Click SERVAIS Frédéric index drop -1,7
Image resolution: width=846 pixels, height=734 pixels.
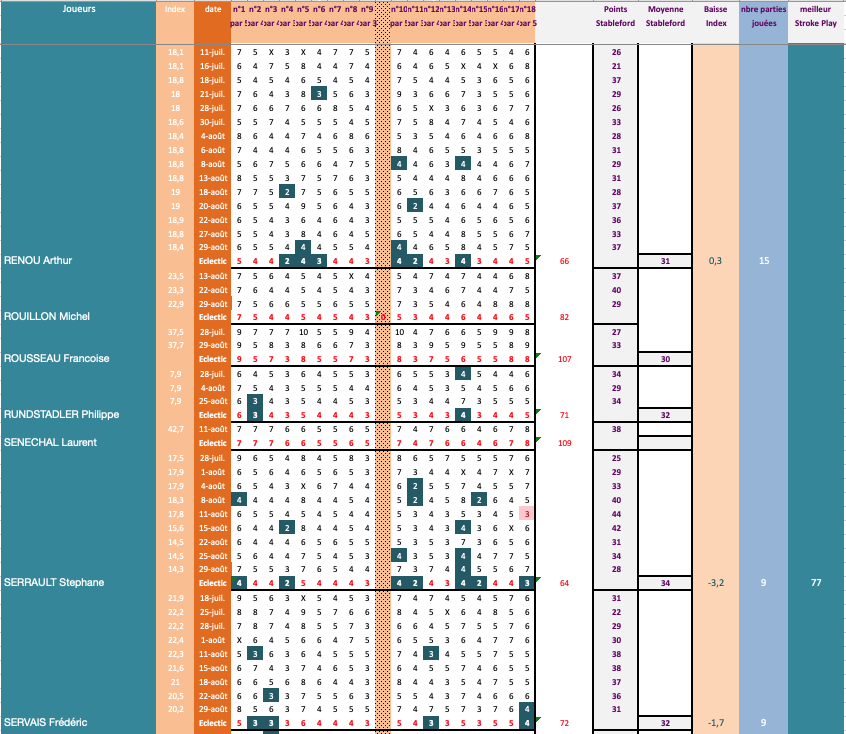click(715, 723)
